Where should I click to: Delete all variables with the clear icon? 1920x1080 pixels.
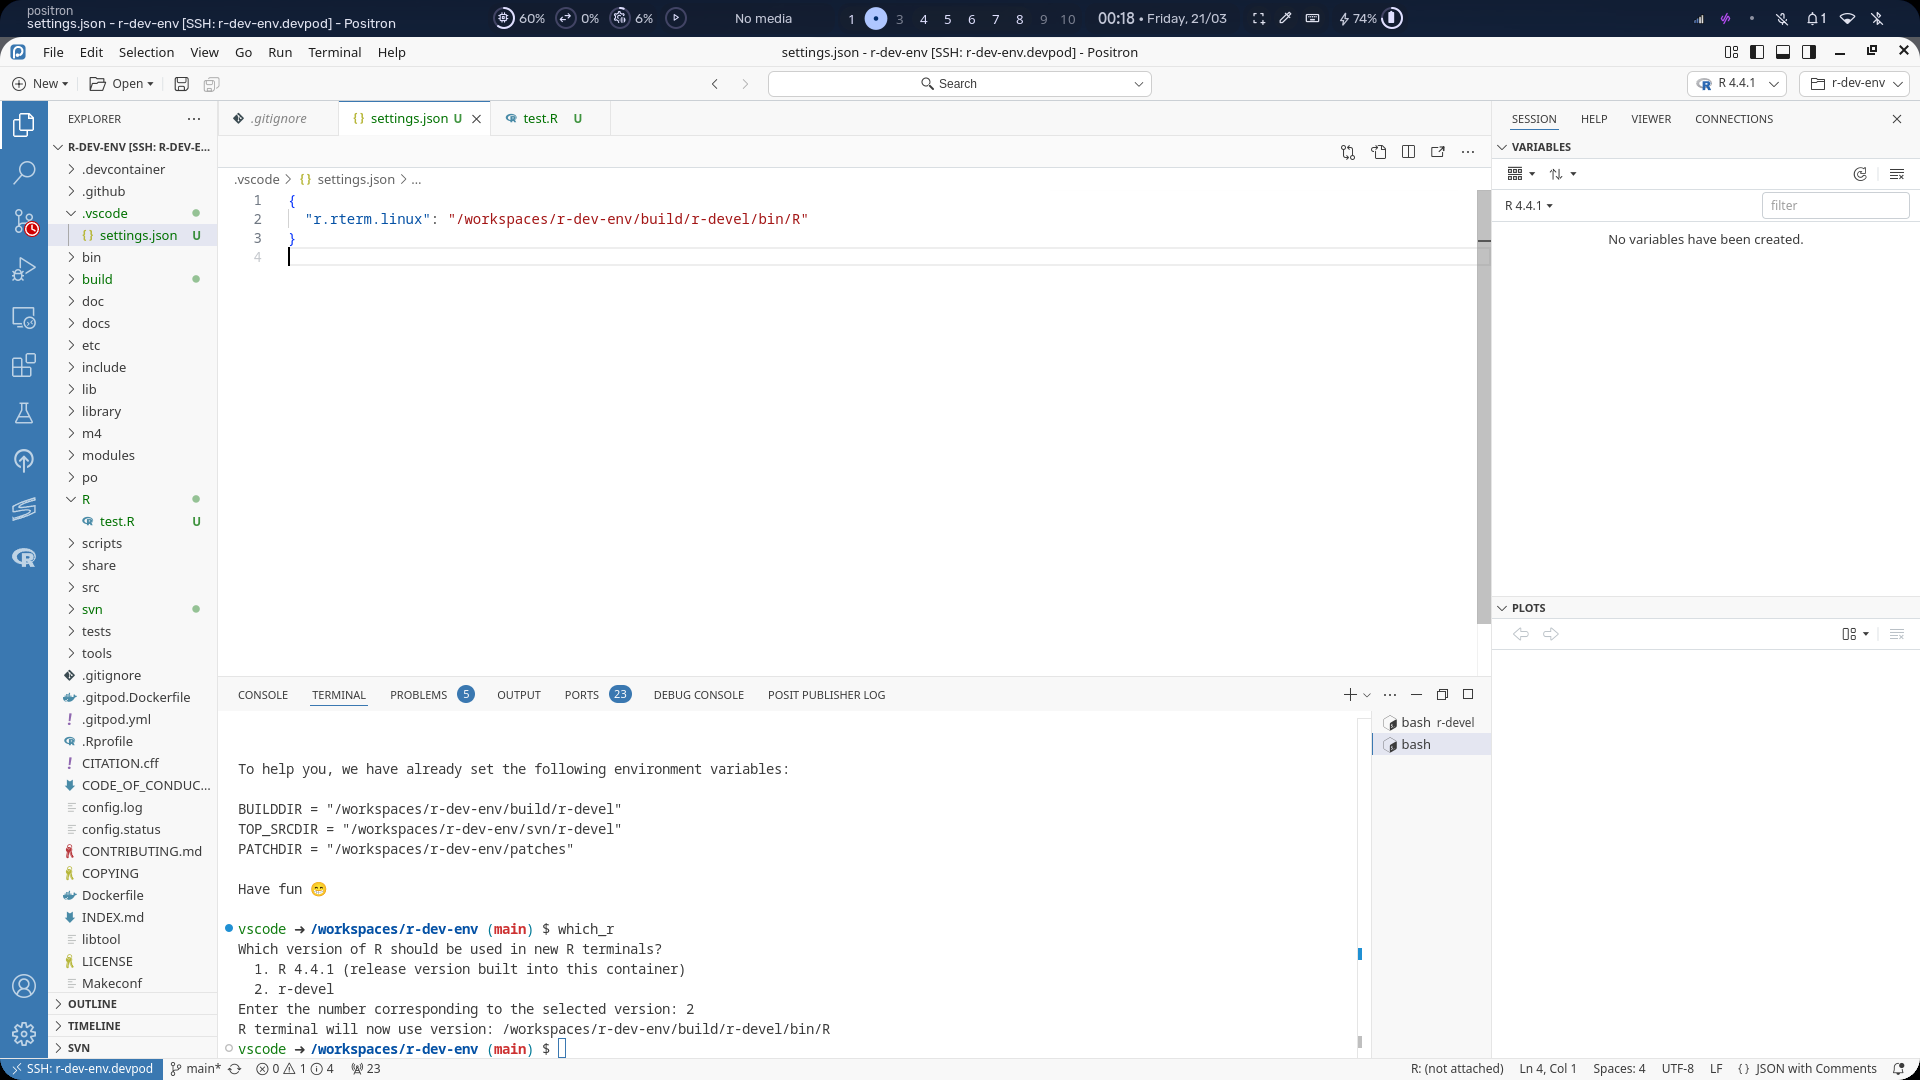pyautogui.click(x=1897, y=174)
